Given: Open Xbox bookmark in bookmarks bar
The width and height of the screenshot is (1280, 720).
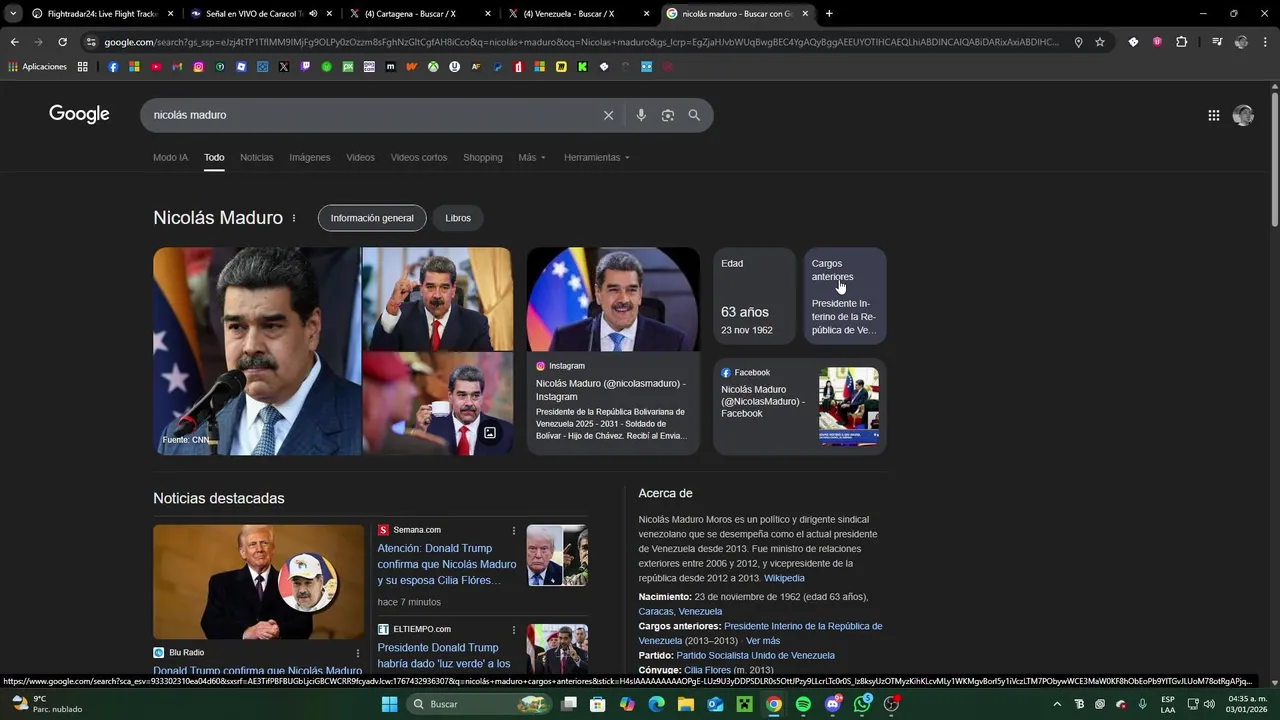Looking at the screenshot, I should [433, 67].
